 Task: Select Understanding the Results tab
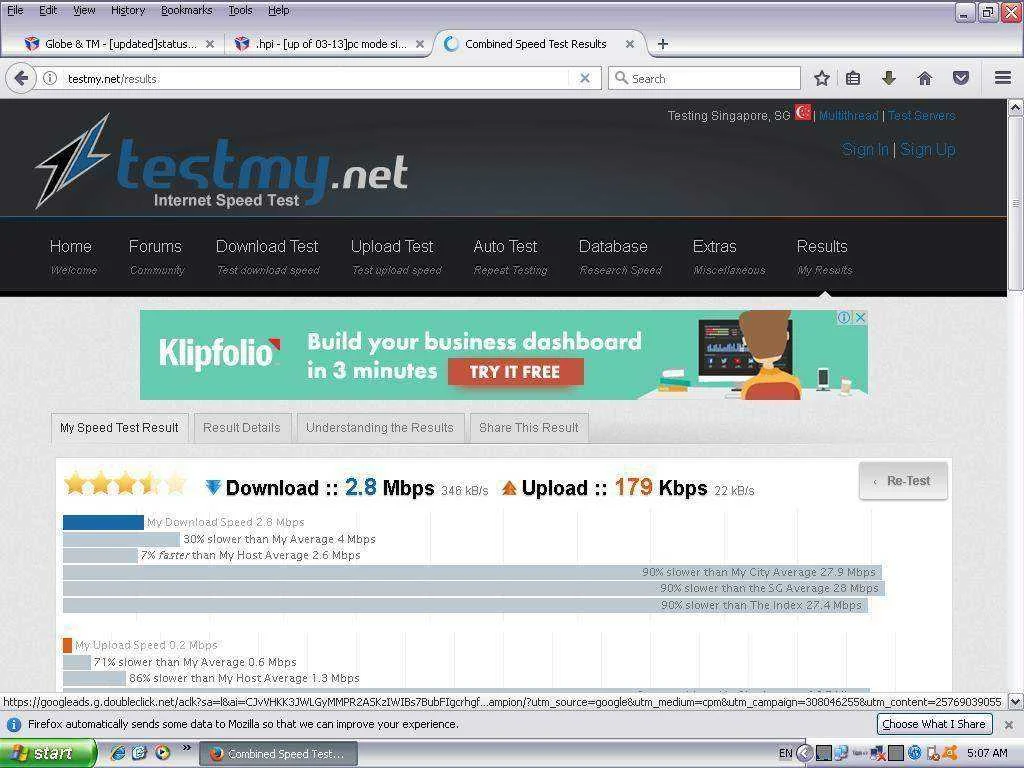pos(380,428)
